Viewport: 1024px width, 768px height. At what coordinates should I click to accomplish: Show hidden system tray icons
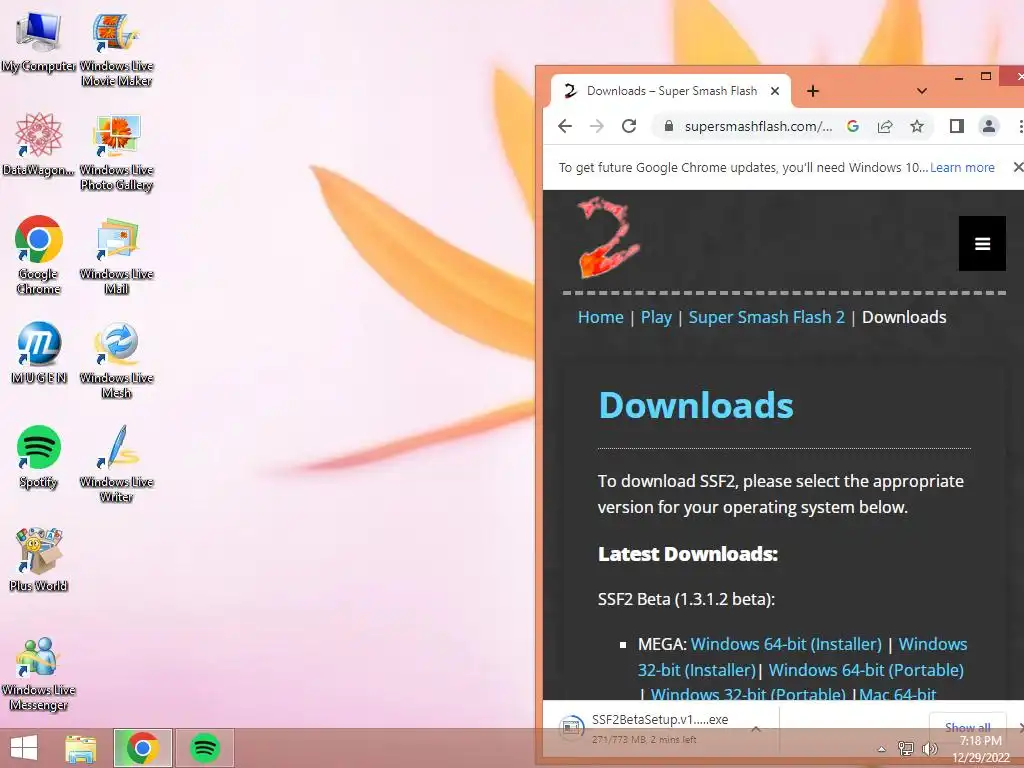[882, 749]
